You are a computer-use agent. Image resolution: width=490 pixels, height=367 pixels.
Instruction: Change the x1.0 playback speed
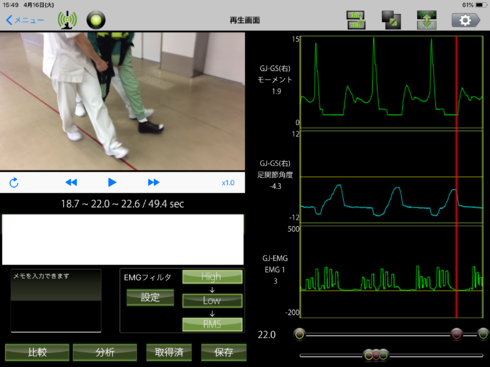228,183
